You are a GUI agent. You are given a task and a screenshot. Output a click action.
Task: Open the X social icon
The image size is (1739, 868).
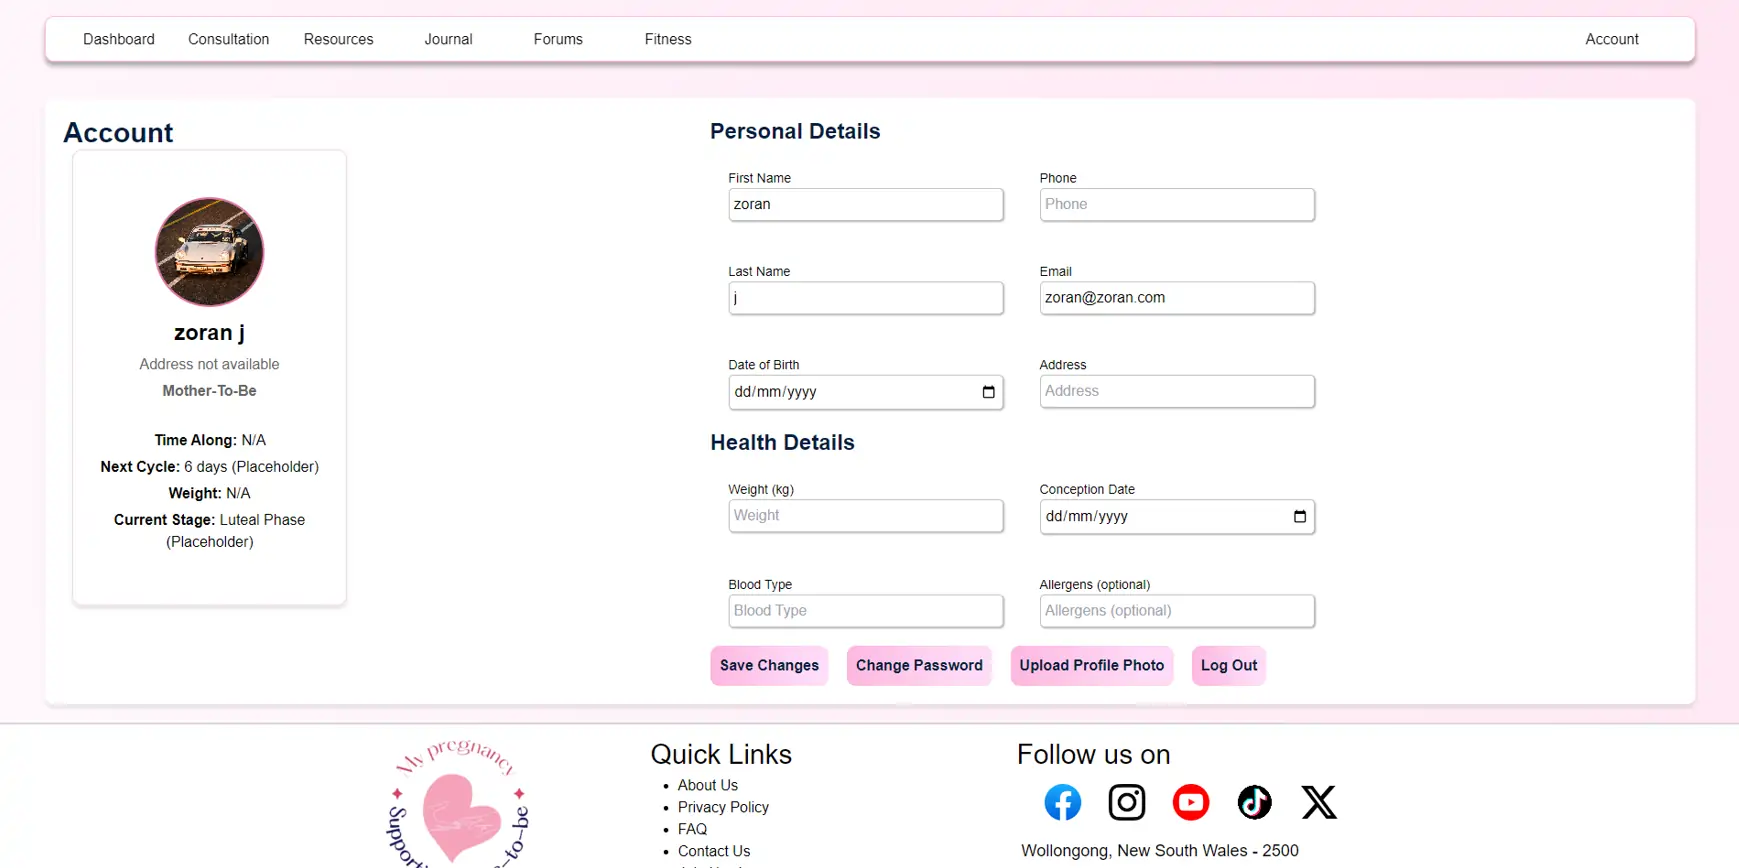(x=1318, y=802)
